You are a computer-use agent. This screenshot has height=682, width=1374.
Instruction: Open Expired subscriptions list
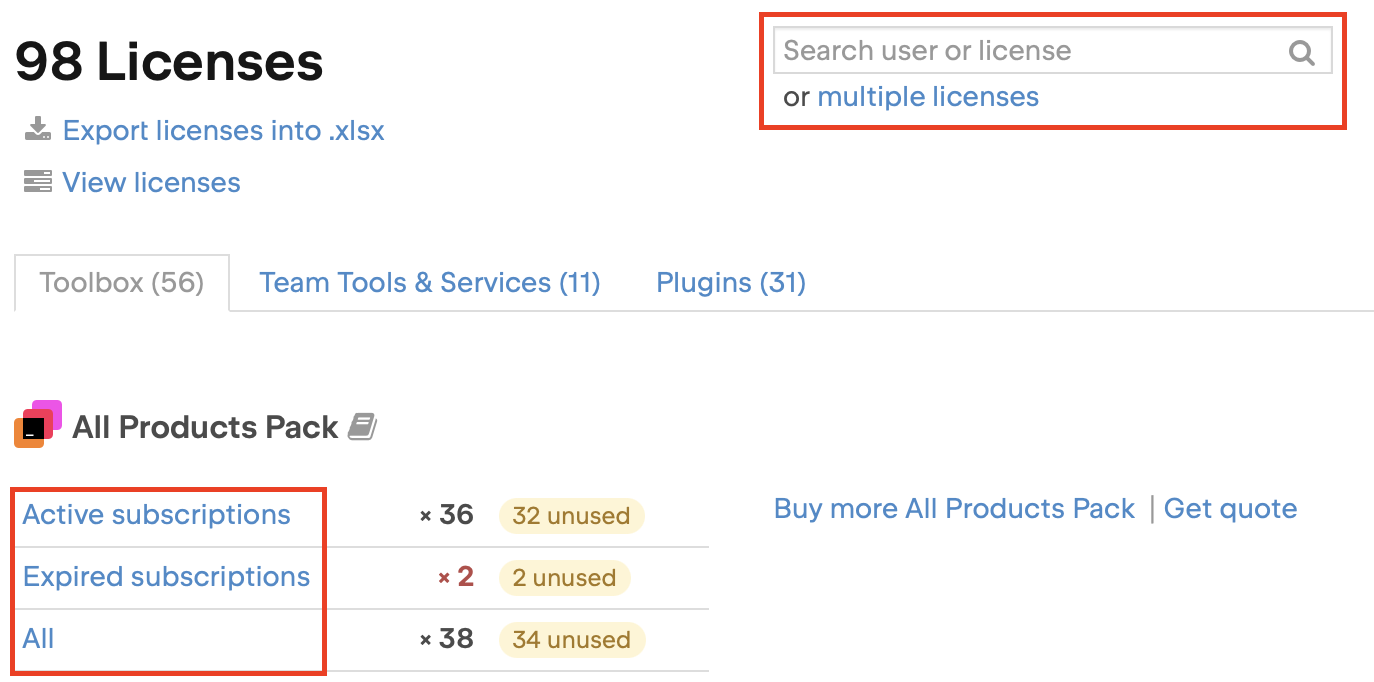pyautogui.click(x=166, y=577)
